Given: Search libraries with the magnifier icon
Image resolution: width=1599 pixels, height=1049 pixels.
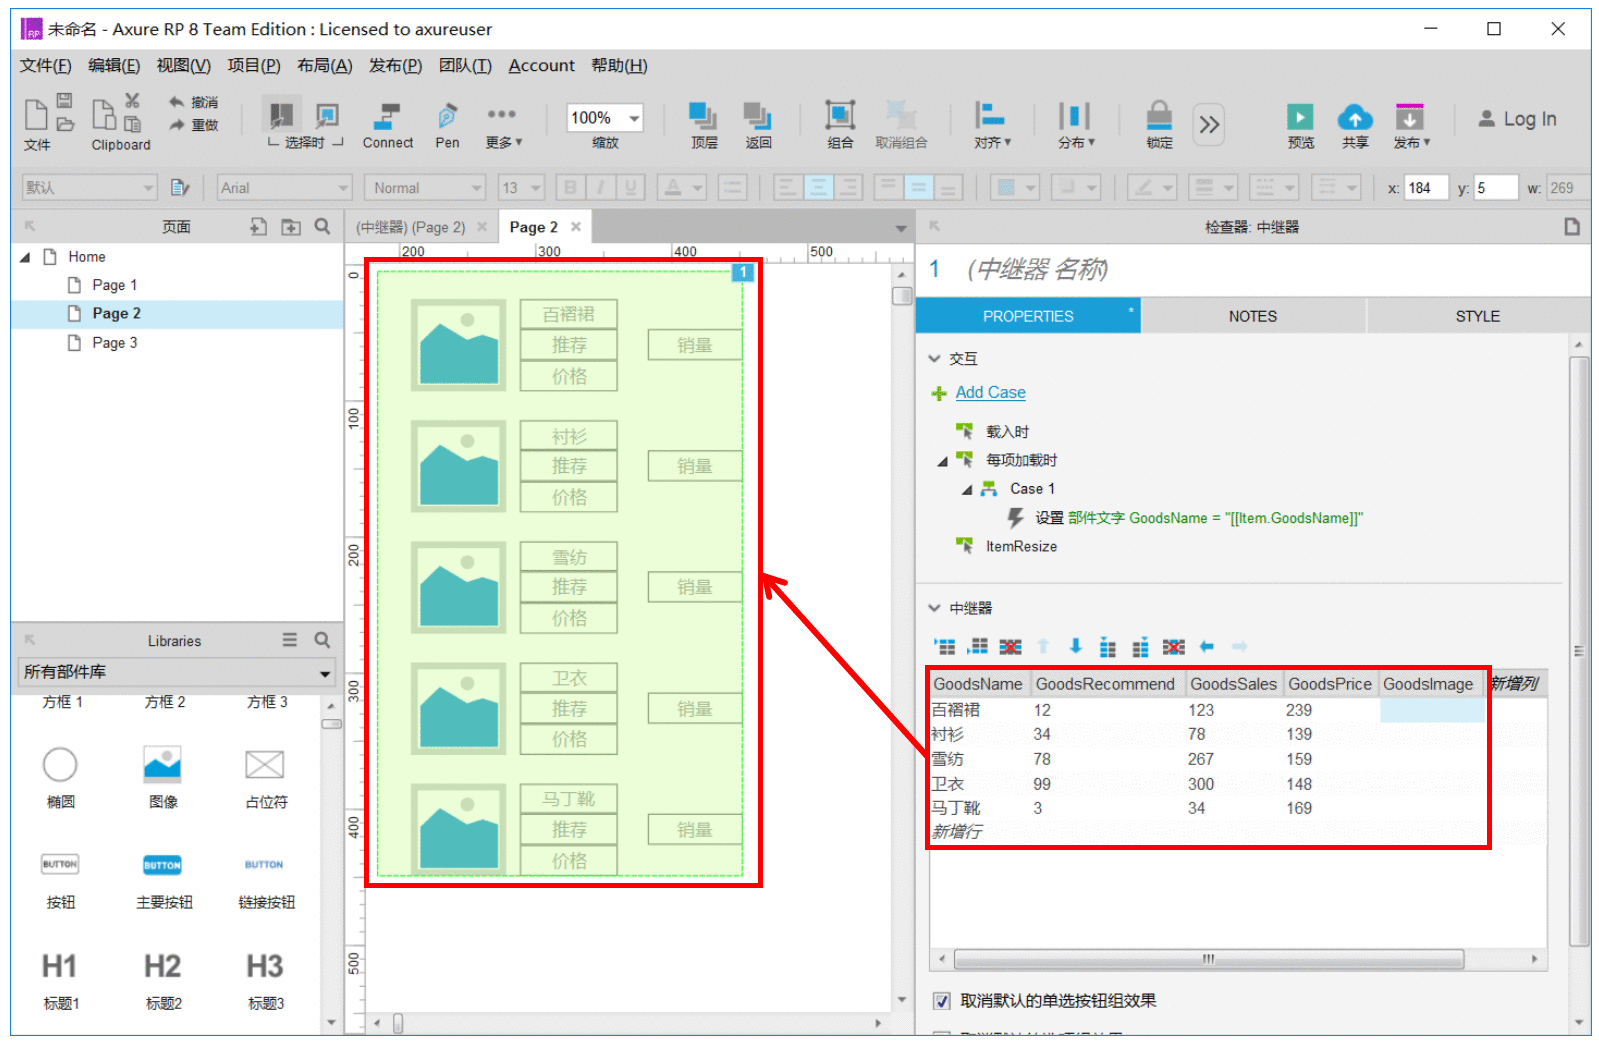Looking at the screenshot, I should [322, 640].
